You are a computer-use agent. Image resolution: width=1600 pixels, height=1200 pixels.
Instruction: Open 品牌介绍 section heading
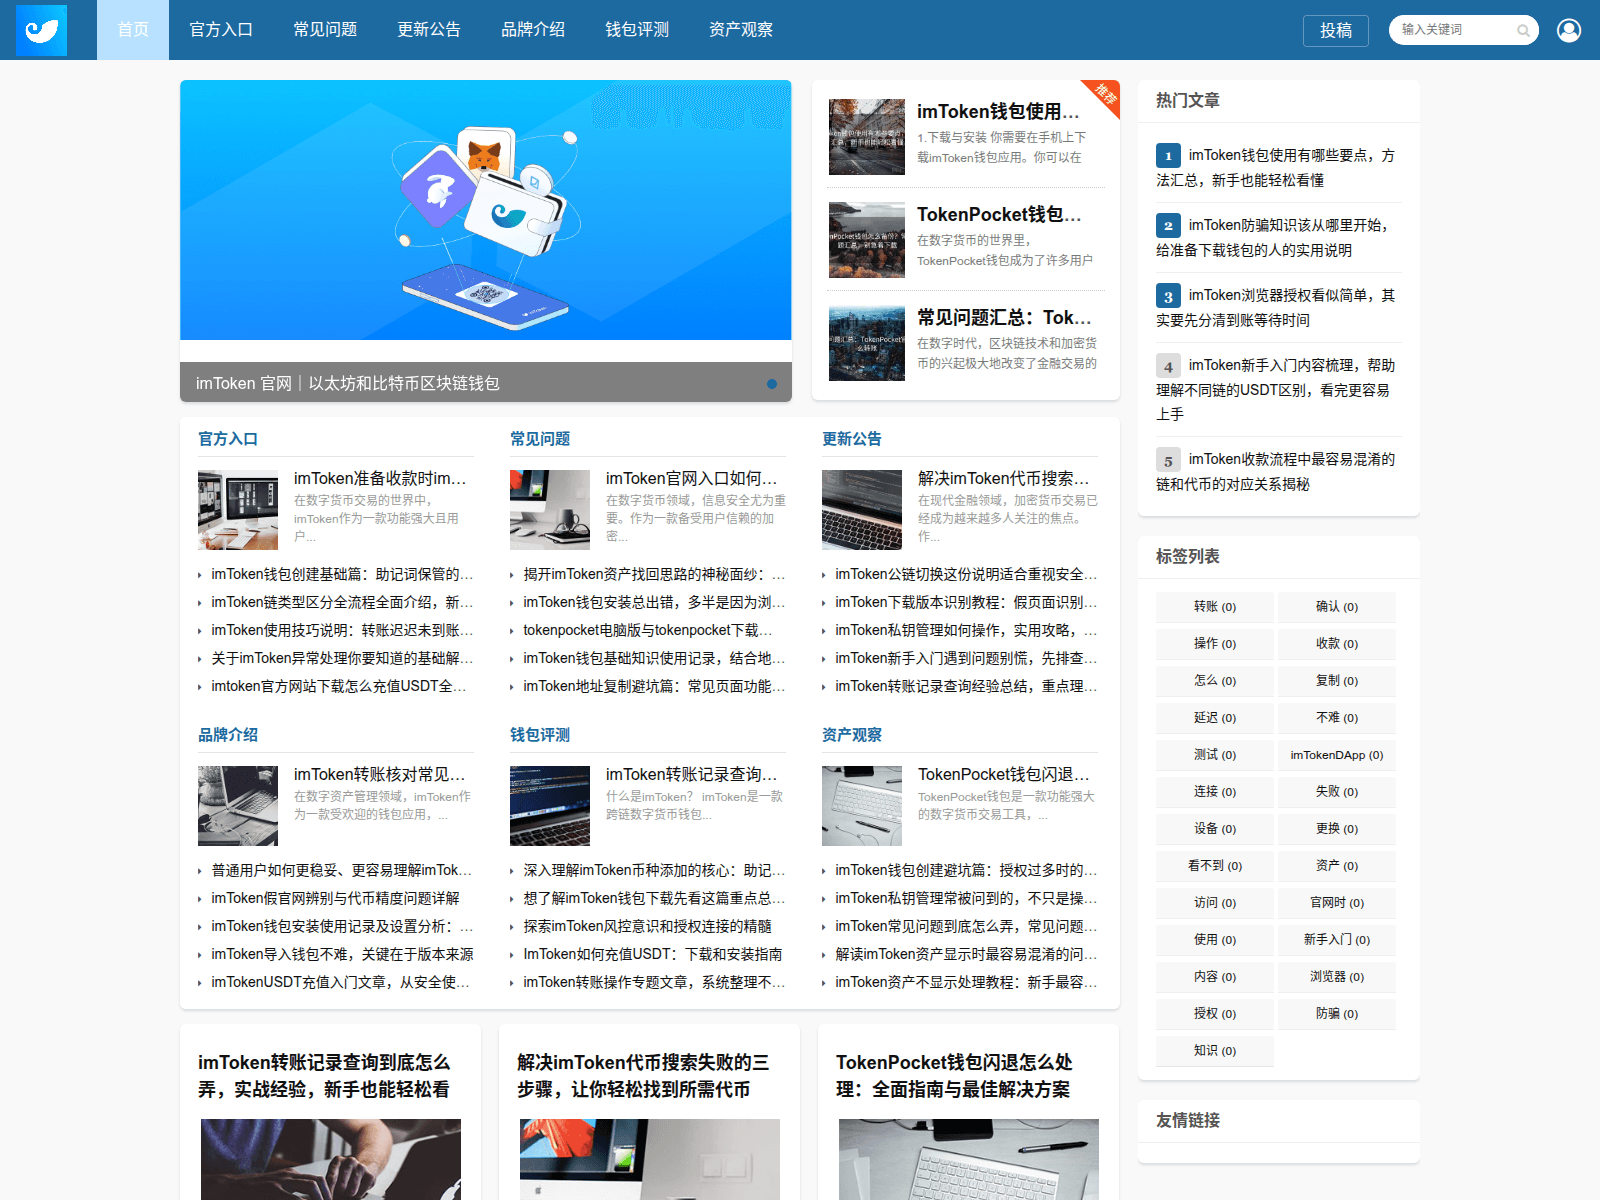tap(228, 735)
